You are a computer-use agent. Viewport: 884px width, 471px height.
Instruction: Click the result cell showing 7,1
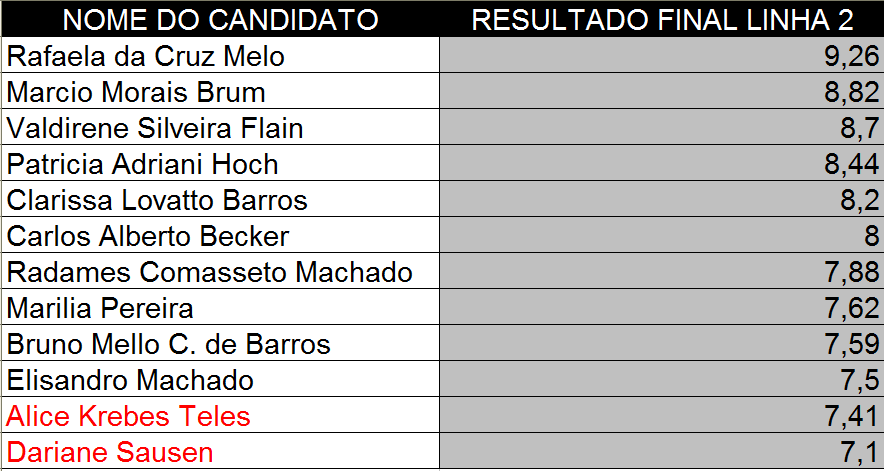click(662, 452)
